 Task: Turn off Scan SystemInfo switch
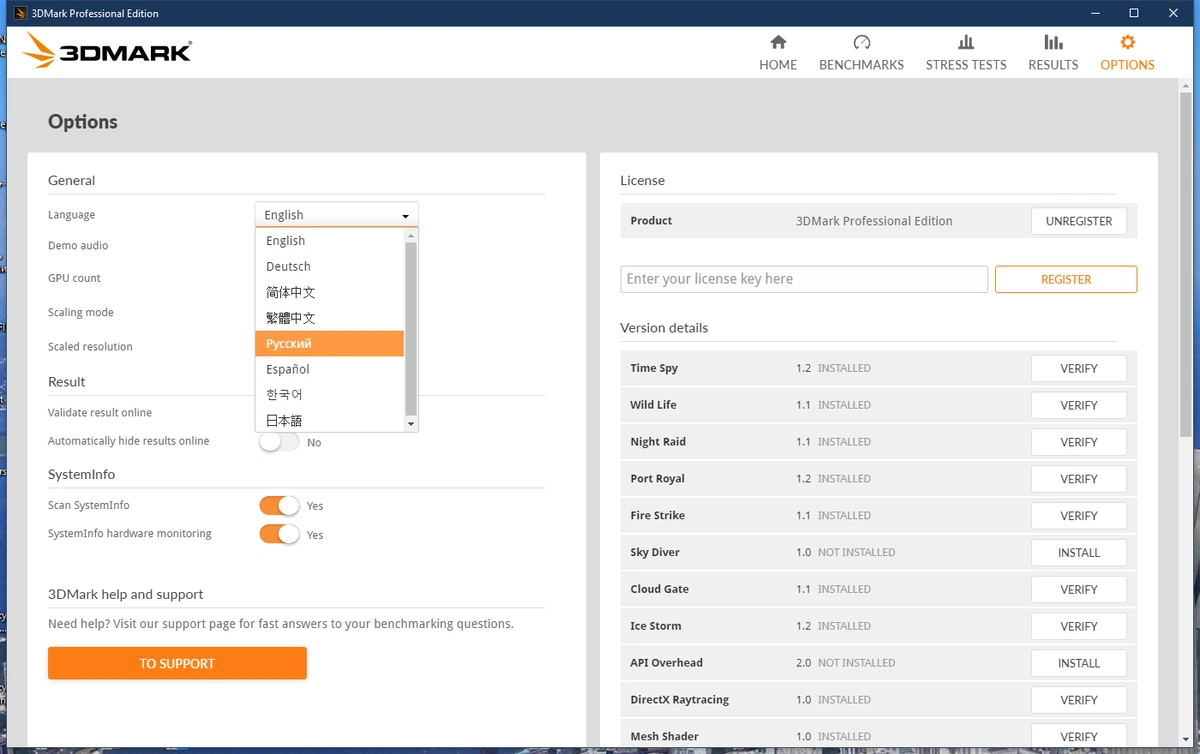coord(279,505)
